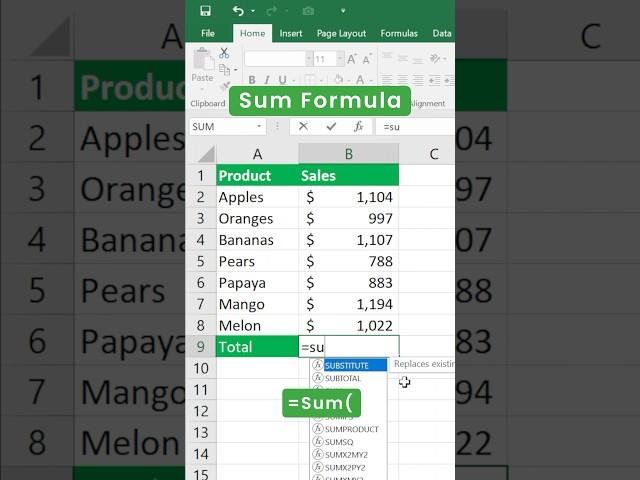
Task: Toggle Bold formatting
Action: [252, 81]
